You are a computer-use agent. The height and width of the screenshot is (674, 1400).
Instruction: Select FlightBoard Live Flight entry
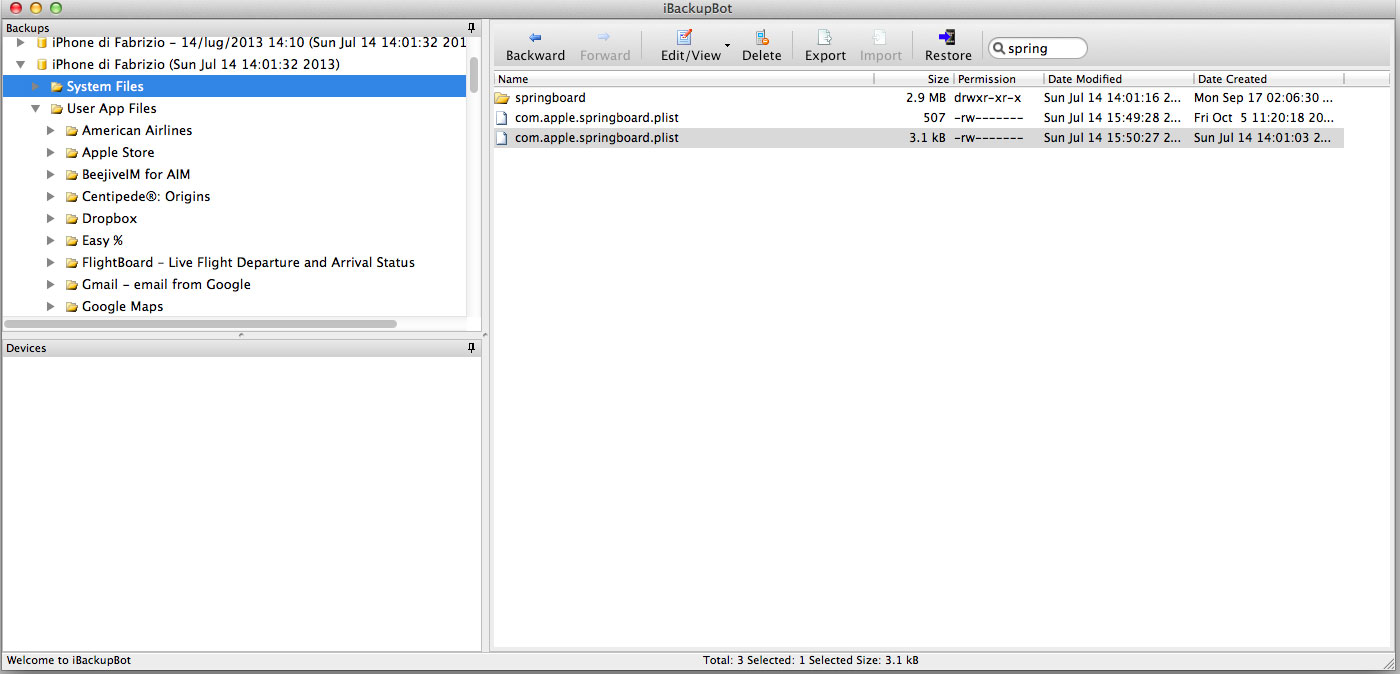(248, 262)
